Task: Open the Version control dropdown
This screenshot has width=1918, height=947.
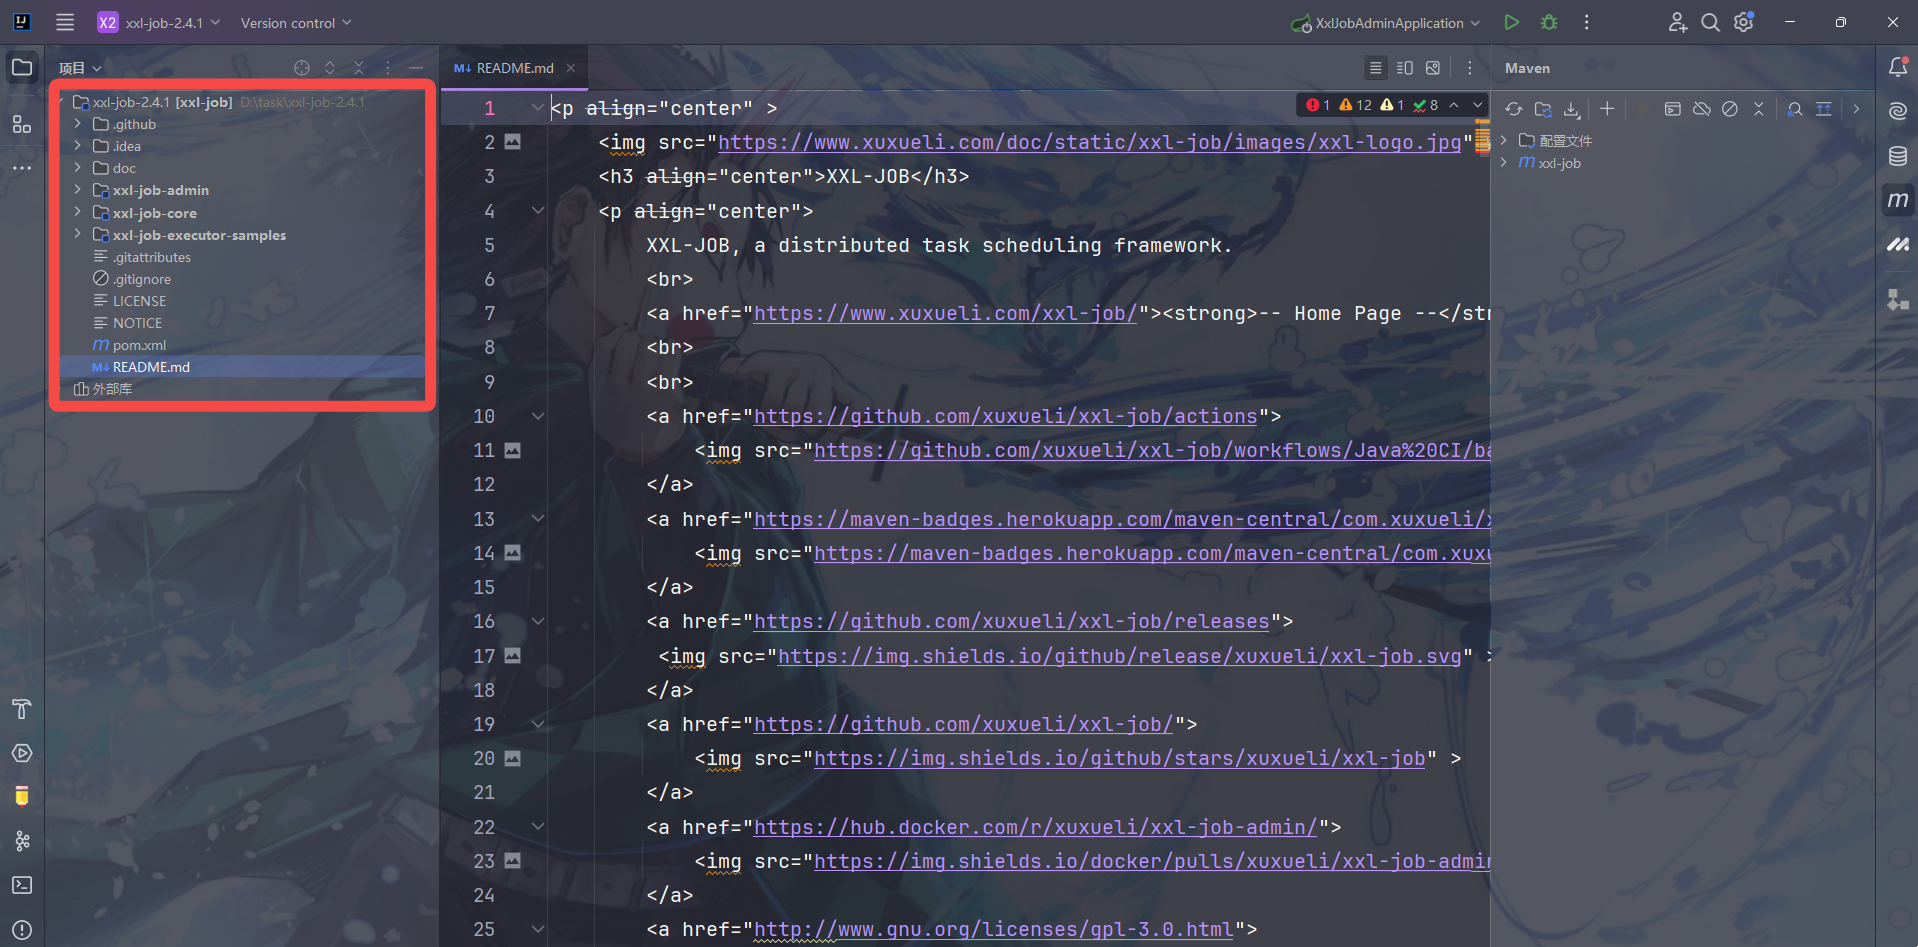Action: [x=296, y=22]
